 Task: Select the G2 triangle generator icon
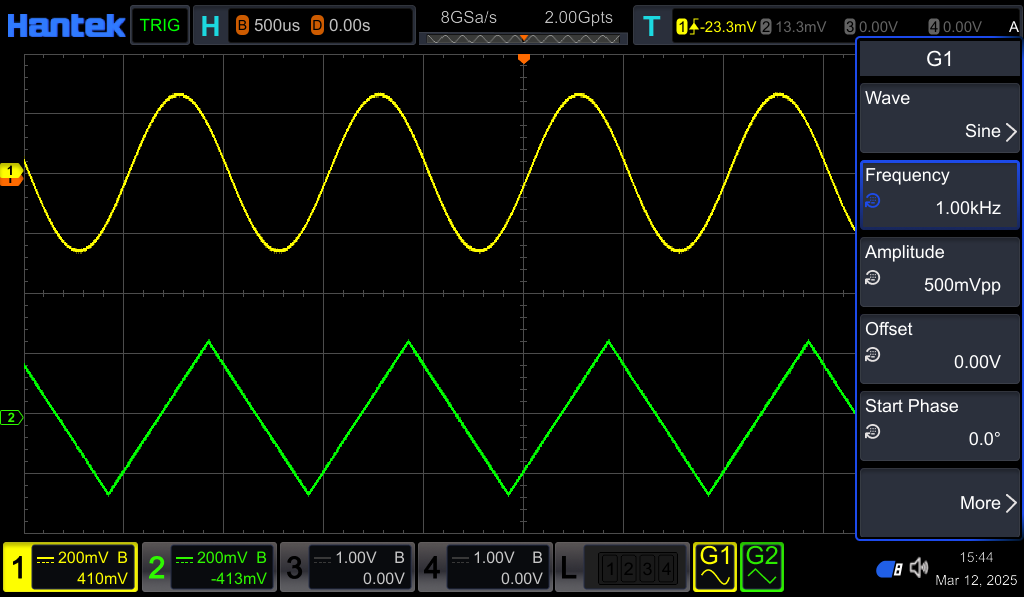pyautogui.click(x=762, y=567)
